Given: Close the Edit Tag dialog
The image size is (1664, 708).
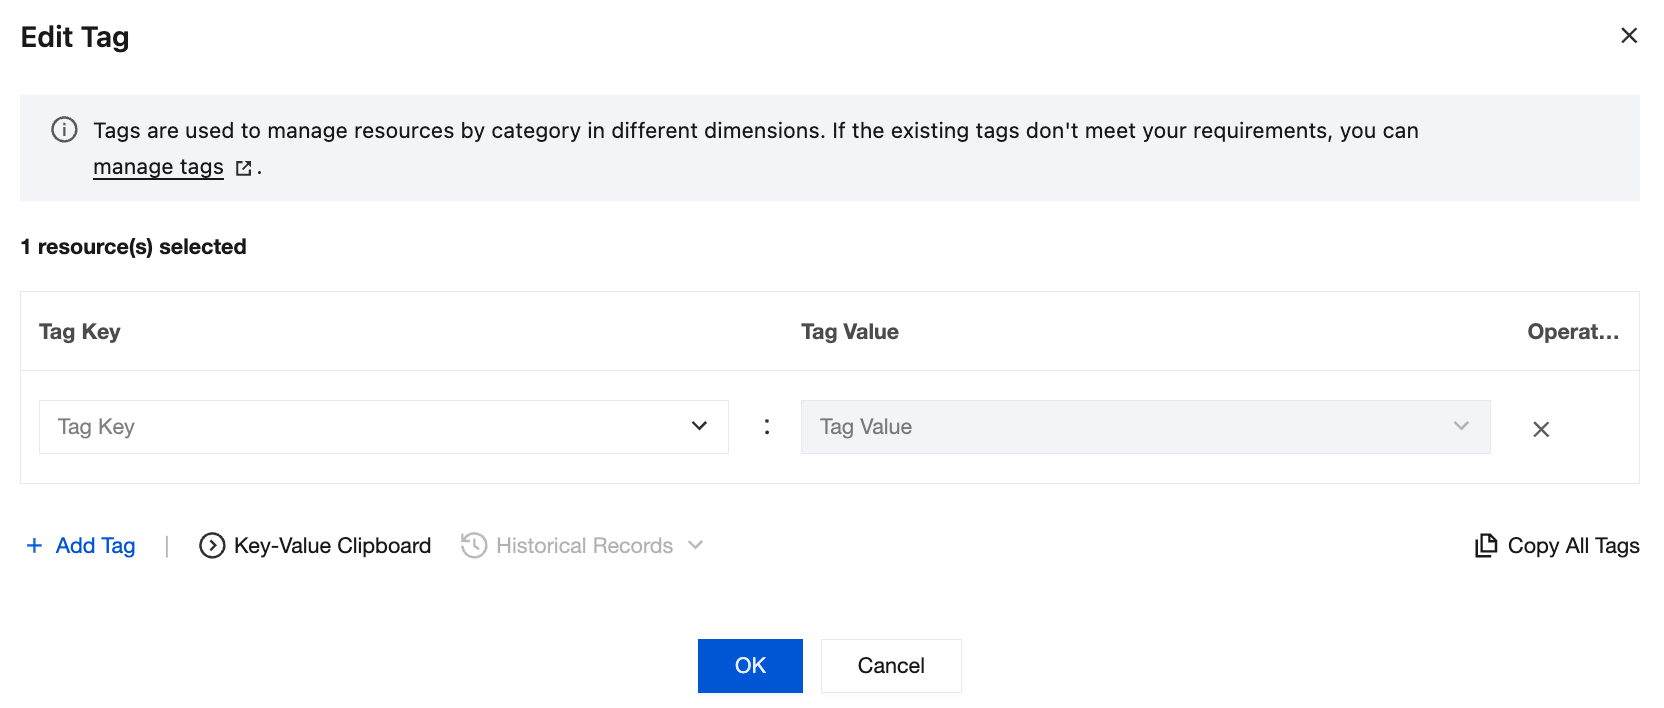Looking at the screenshot, I should [1629, 36].
